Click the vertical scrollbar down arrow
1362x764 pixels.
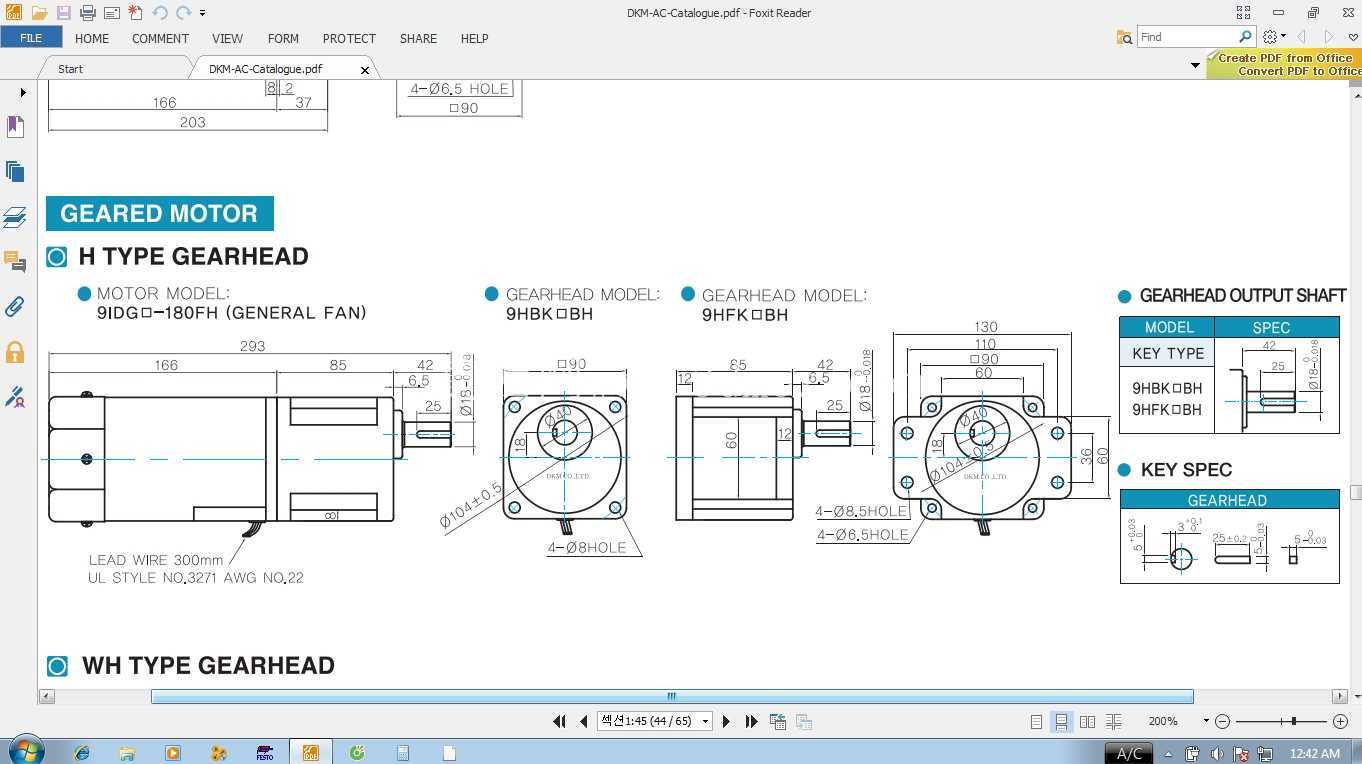click(1355, 695)
